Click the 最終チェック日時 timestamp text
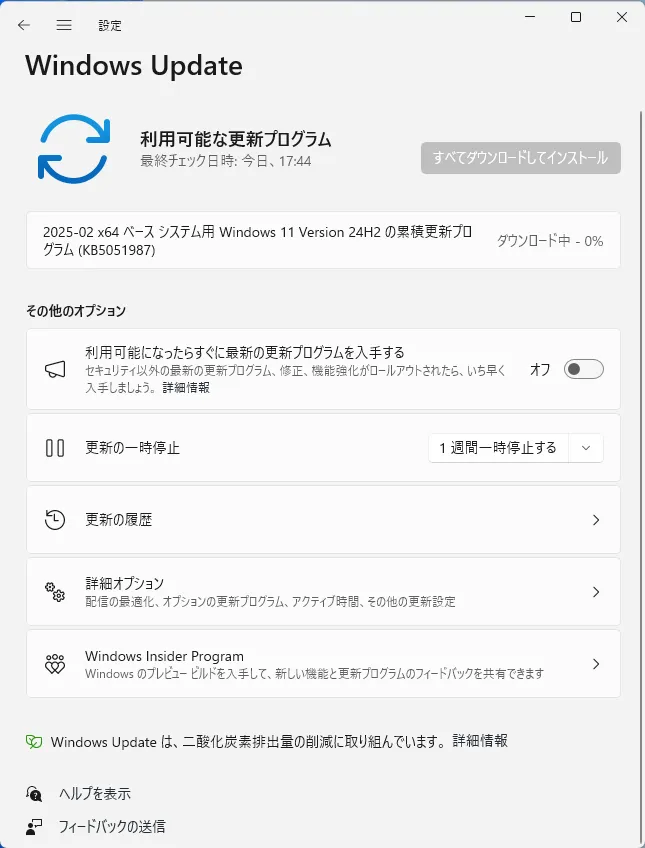This screenshot has width=645, height=848. tap(226, 161)
